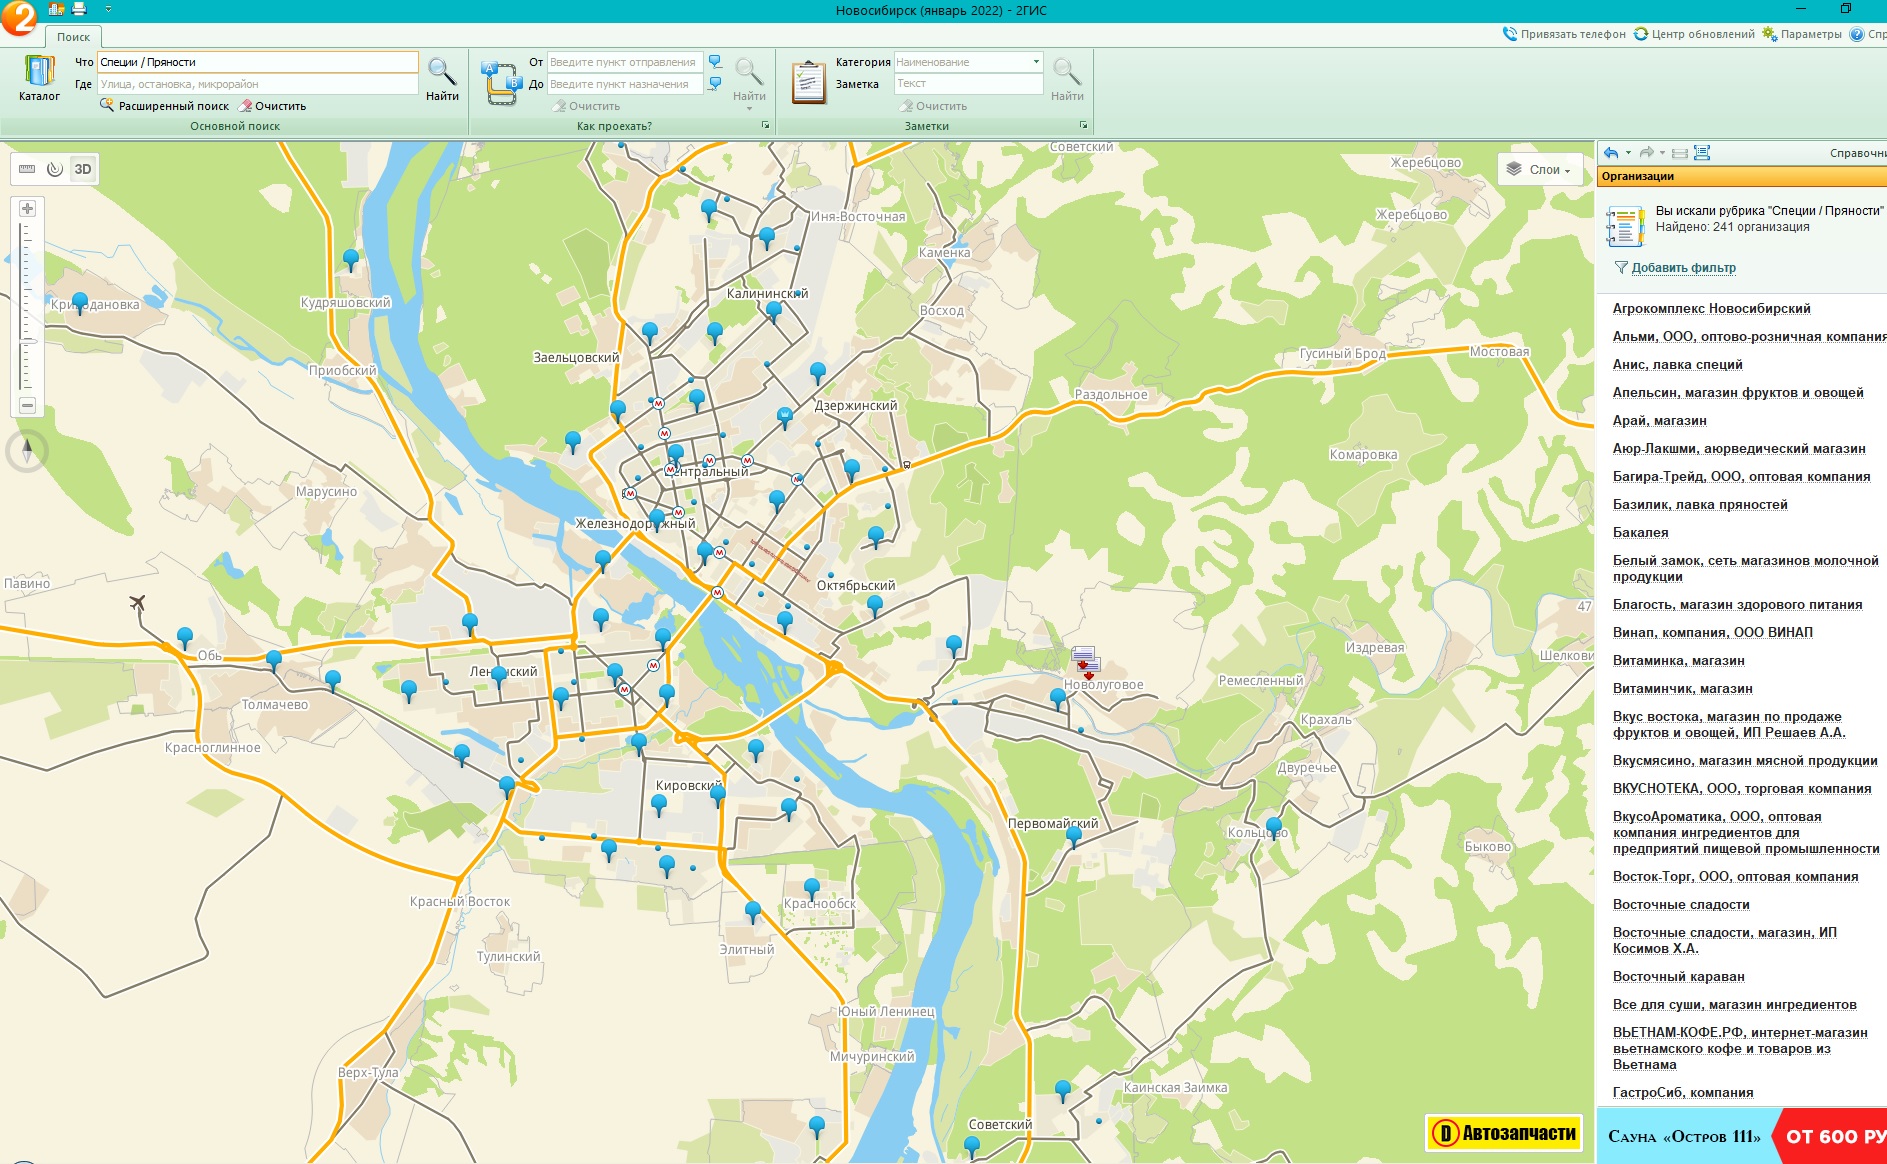
Task: Select the radius search tool on map
Action: 55,169
